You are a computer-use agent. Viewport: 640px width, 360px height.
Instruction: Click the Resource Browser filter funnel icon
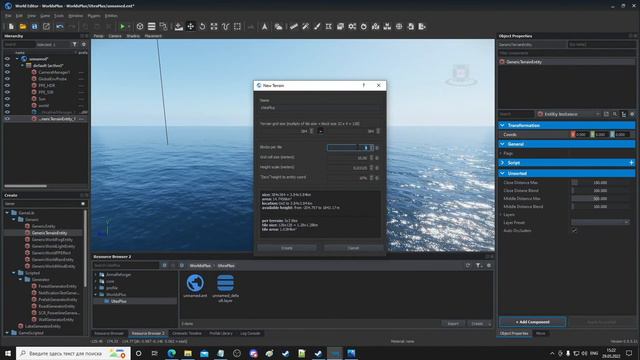coord(478,265)
